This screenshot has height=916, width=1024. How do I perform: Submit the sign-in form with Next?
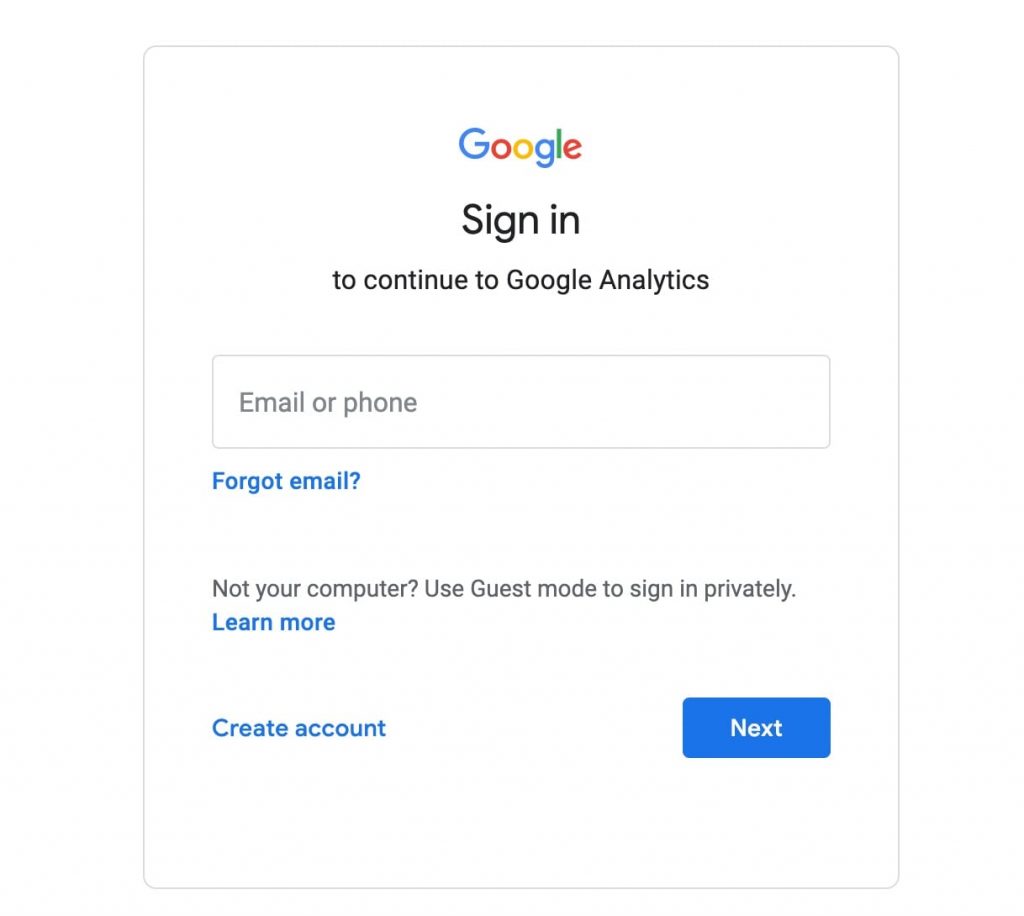pyautogui.click(x=755, y=728)
